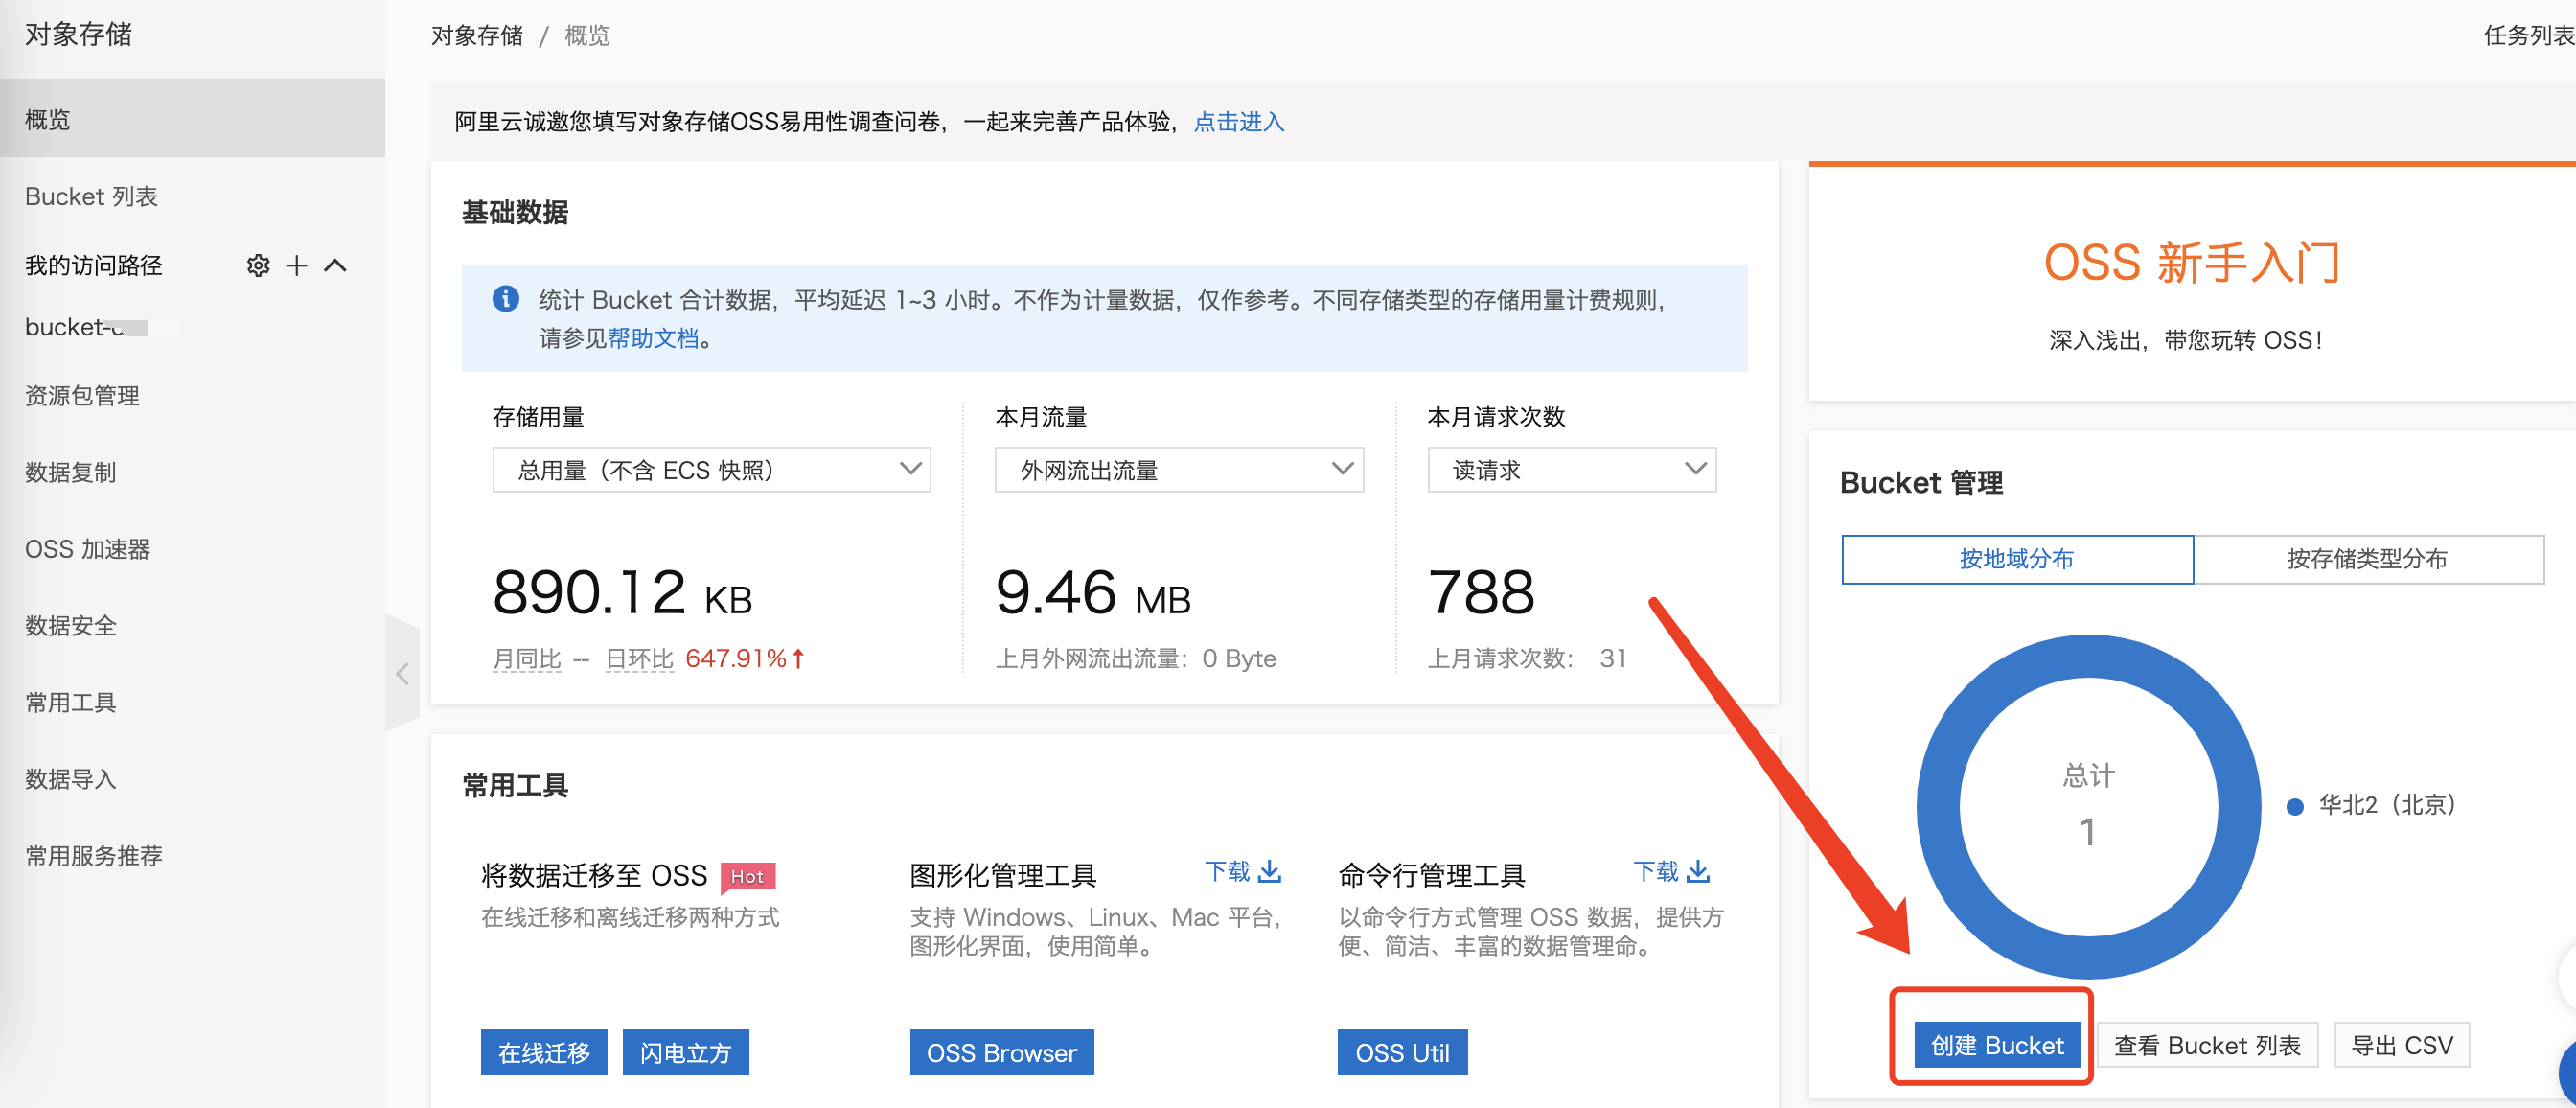2576x1108 pixels.
Task: Click the info icon in the Bucket statistics notice
Action: click(x=506, y=299)
